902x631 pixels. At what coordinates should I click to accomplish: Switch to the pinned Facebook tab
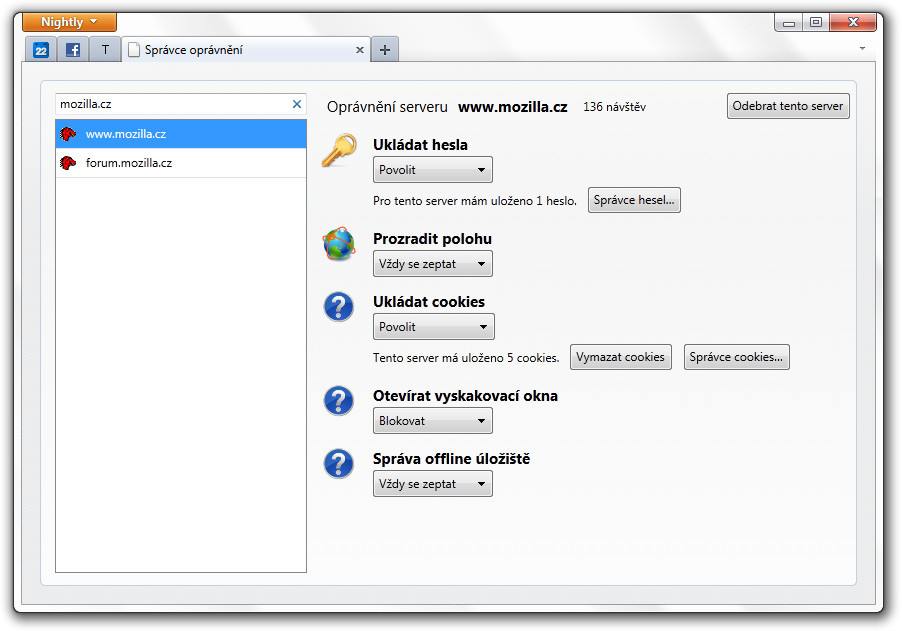[72, 50]
